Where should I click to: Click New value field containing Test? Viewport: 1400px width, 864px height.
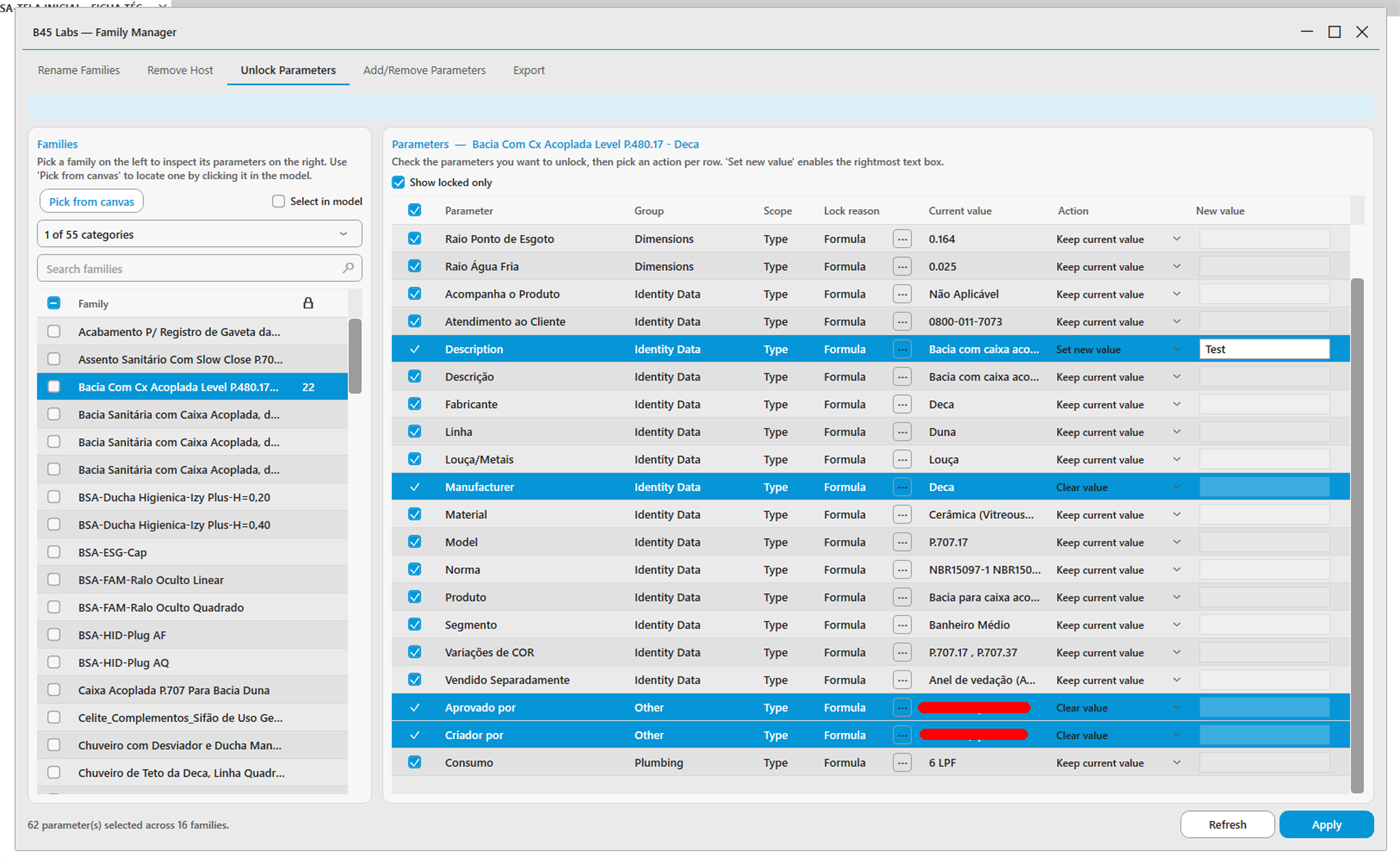pyautogui.click(x=1264, y=349)
